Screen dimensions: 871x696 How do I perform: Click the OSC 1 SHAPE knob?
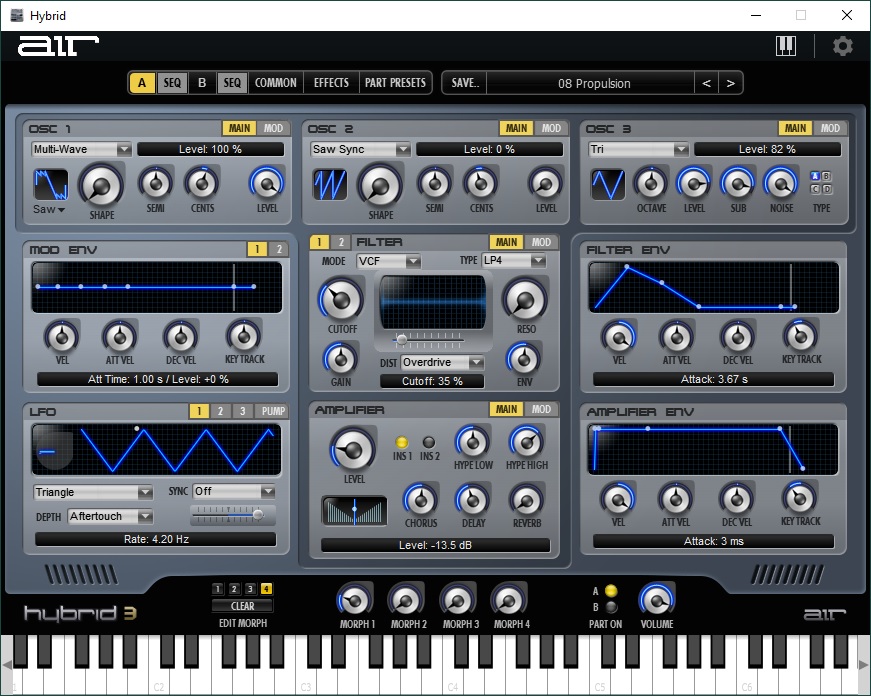pyautogui.click(x=102, y=186)
